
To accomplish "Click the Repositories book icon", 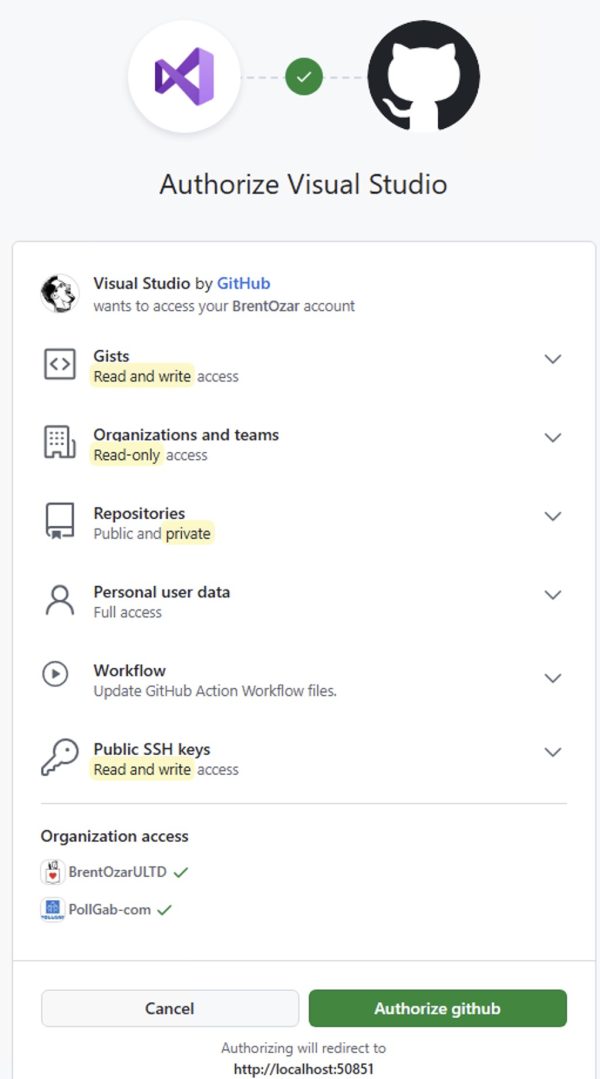I will click(x=60, y=522).
